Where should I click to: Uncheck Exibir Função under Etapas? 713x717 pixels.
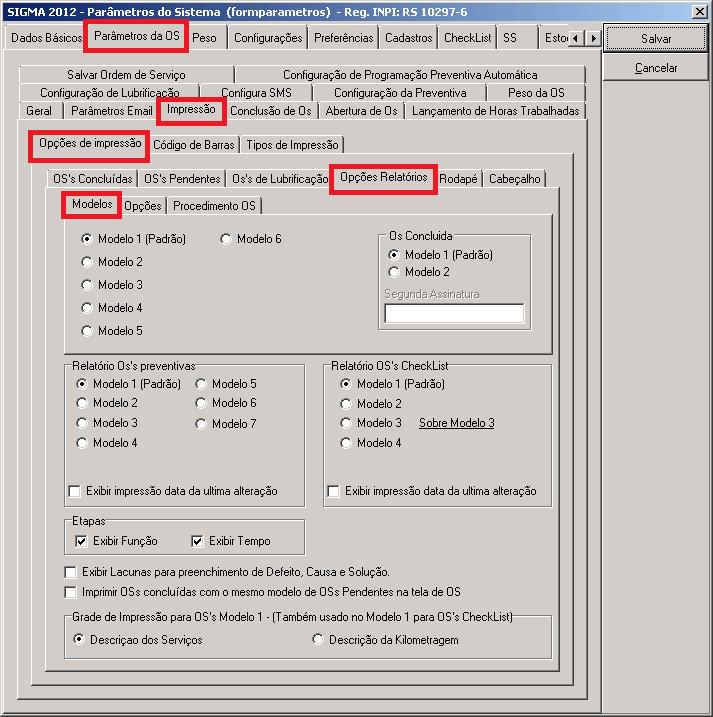tap(117, 541)
